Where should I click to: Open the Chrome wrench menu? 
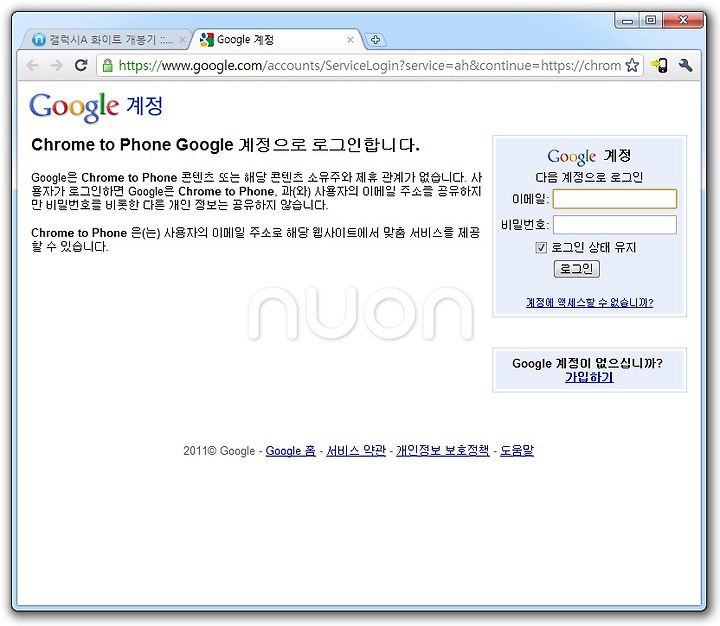click(686, 65)
